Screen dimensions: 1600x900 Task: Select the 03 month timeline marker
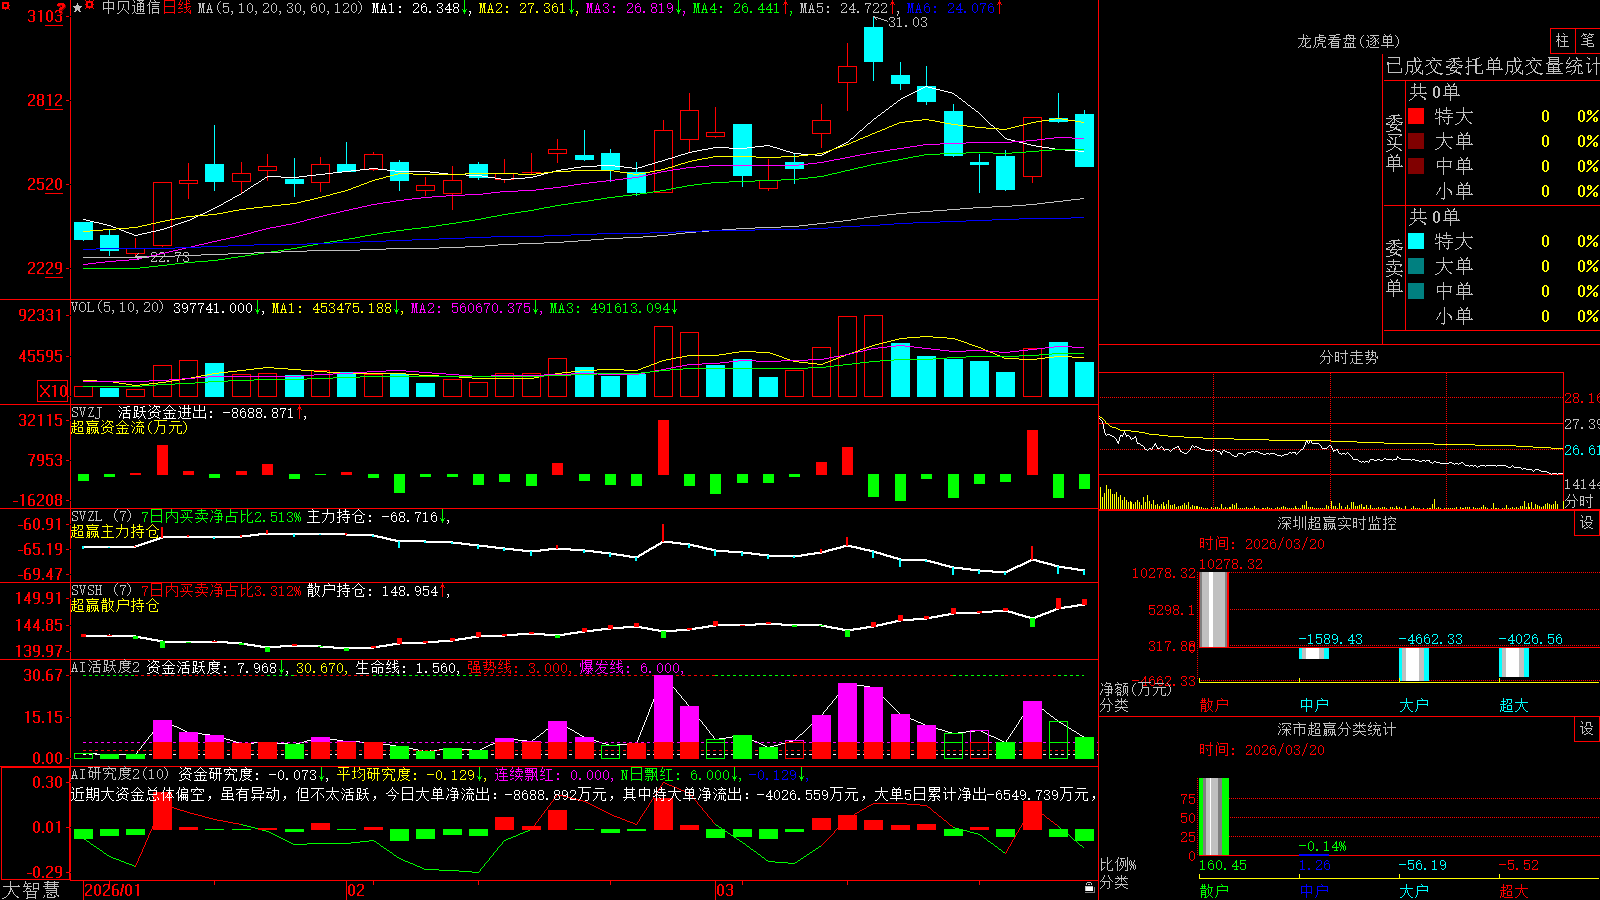(x=726, y=890)
